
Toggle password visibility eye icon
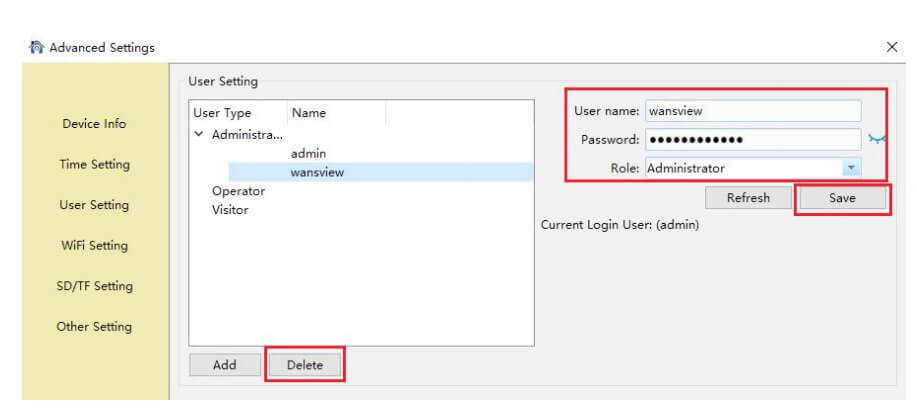pyautogui.click(x=877, y=139)
